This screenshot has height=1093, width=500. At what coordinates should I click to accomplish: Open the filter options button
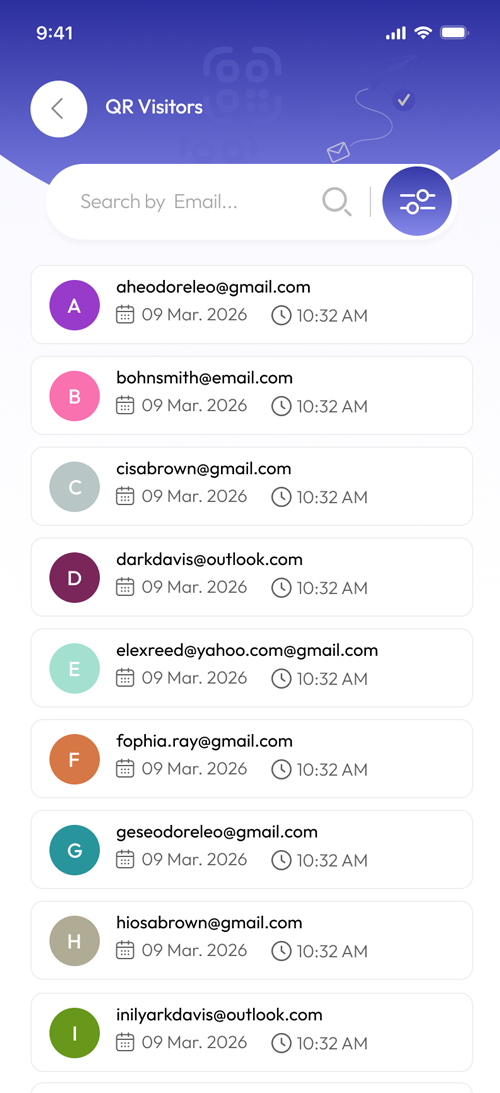(417, 201)
